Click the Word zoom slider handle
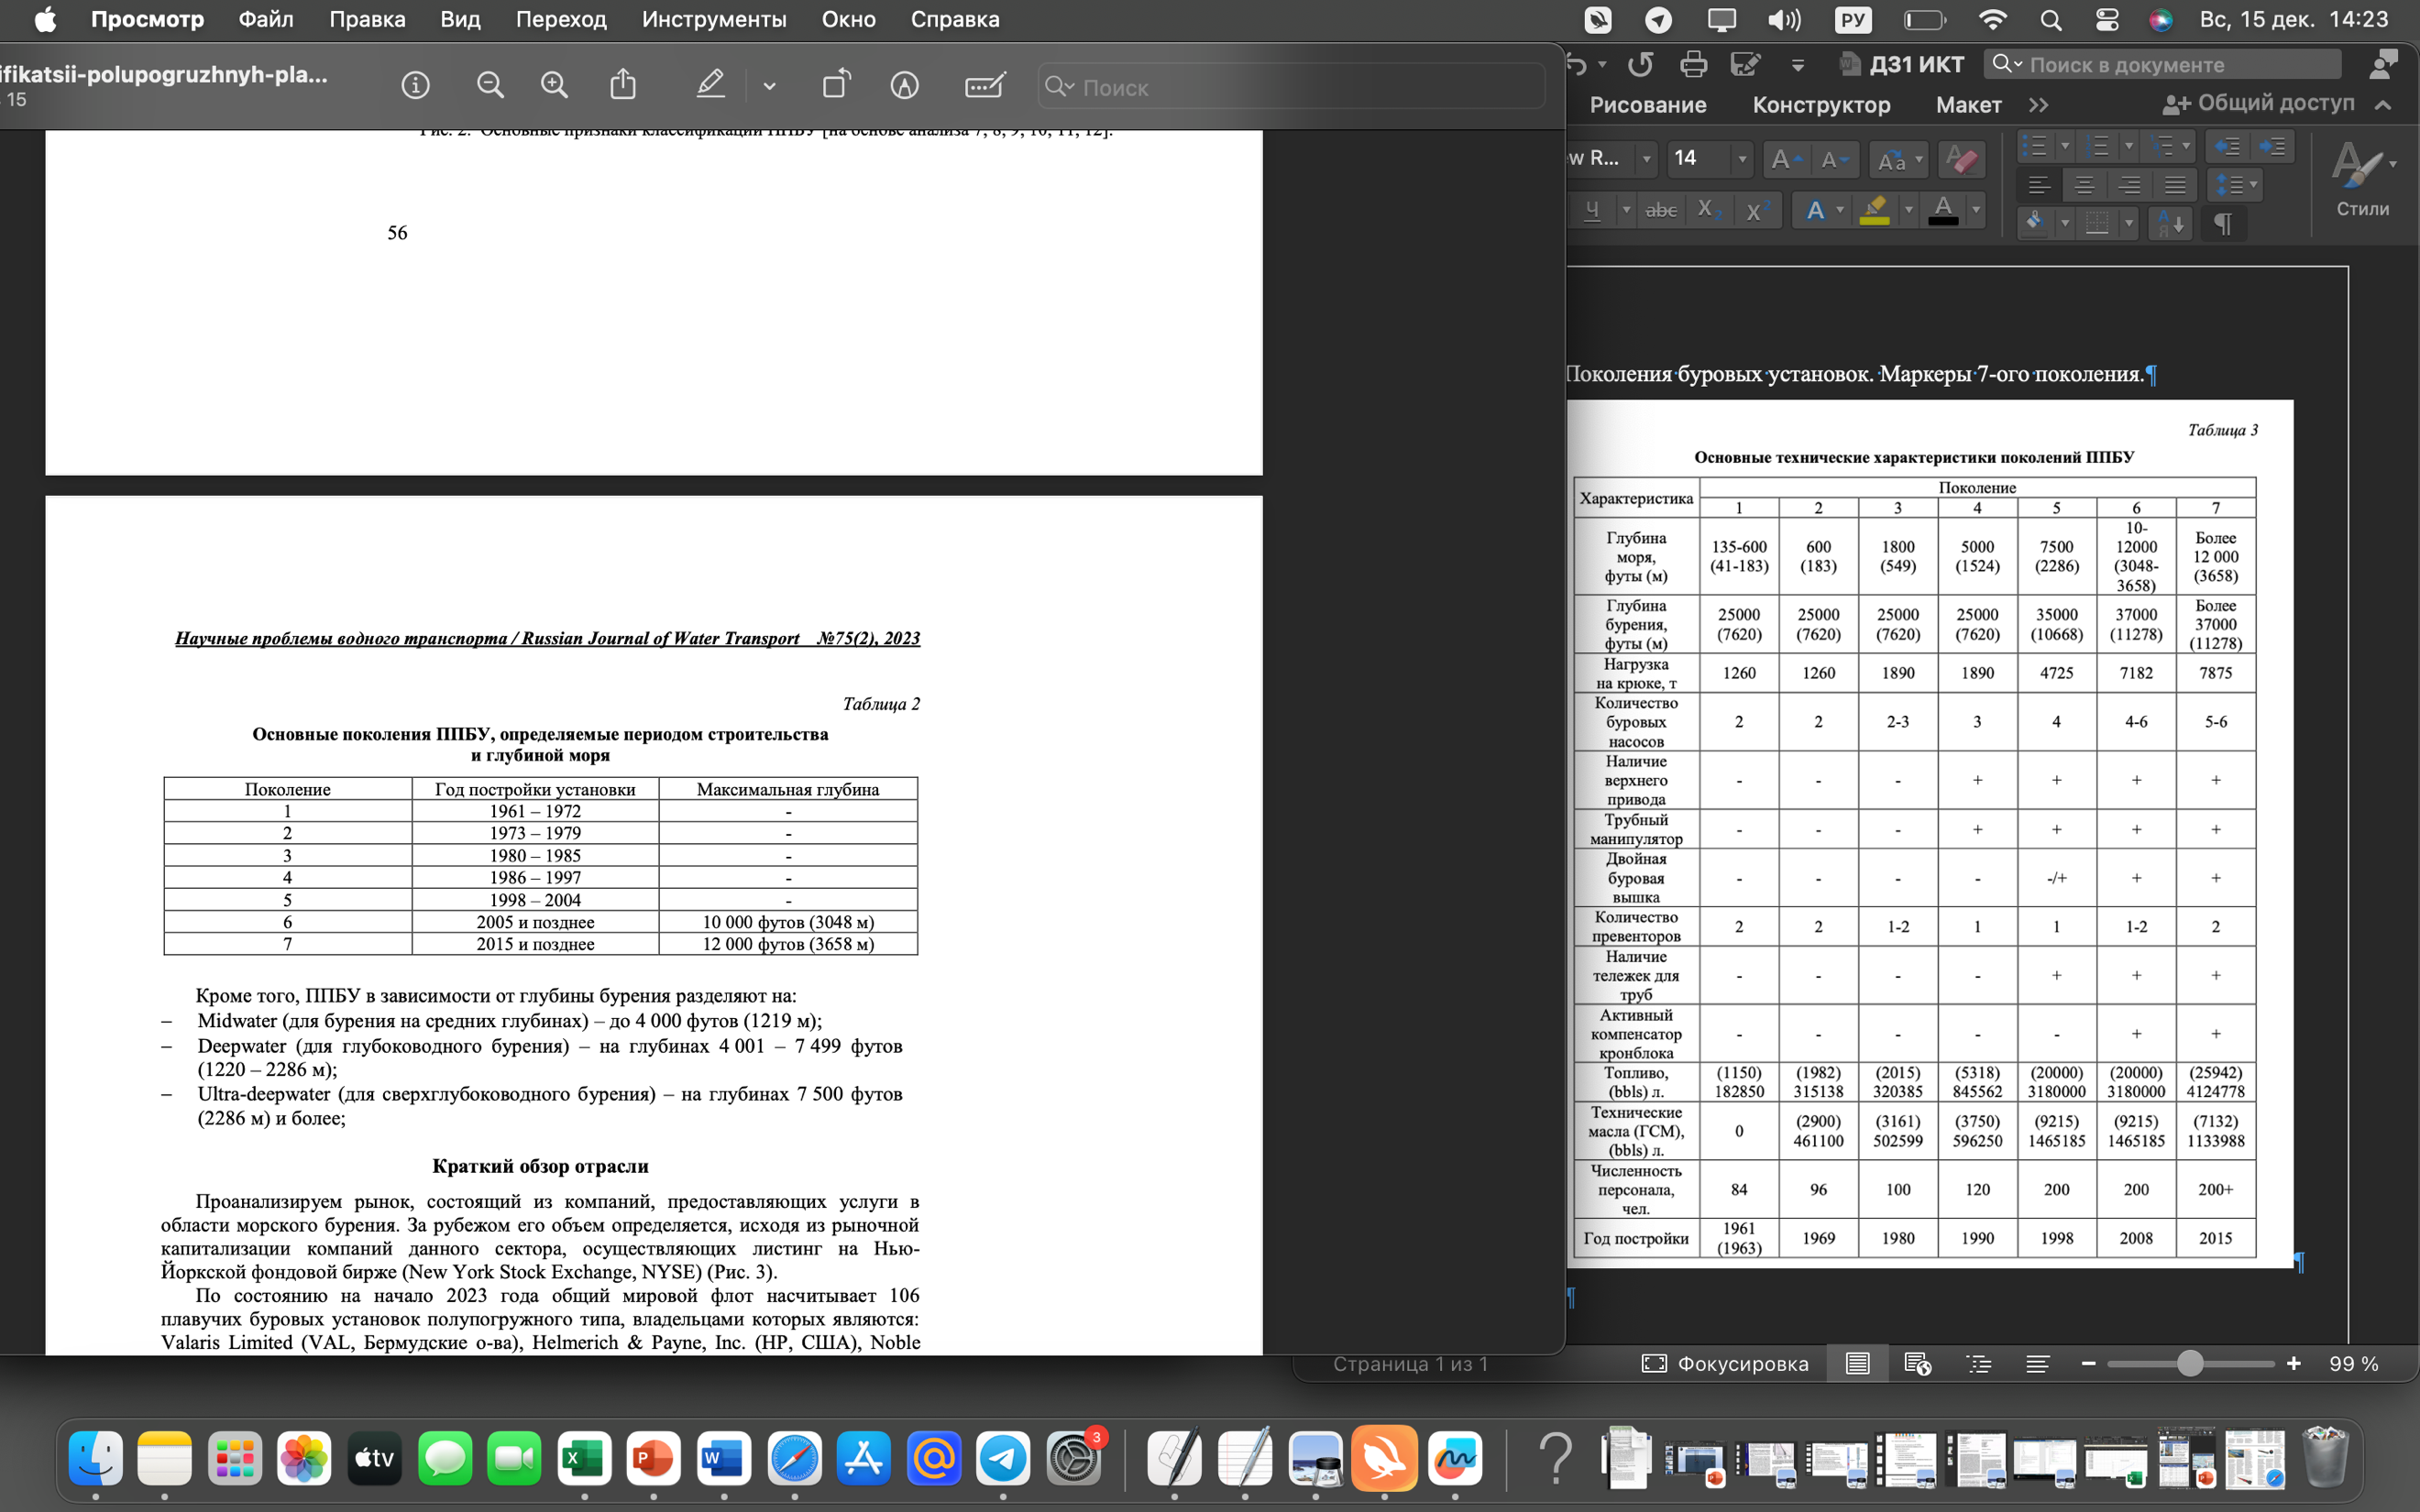The width and height of the screenshot is (2420, 1512). coord(2189,1363)
